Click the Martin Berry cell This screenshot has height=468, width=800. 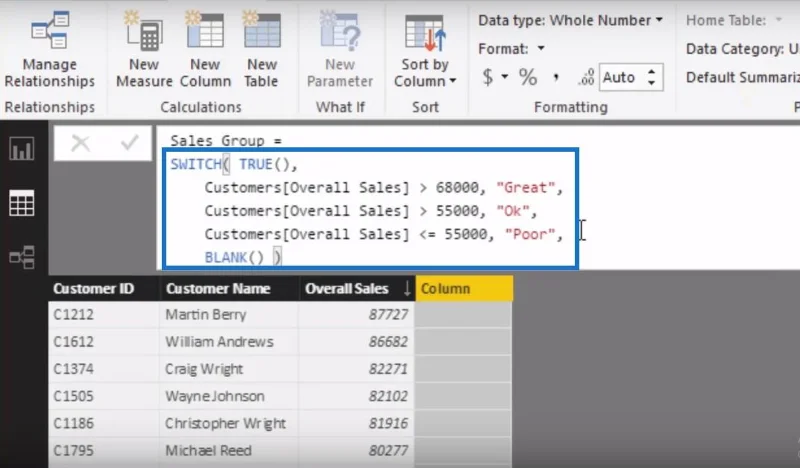point(229,314)
